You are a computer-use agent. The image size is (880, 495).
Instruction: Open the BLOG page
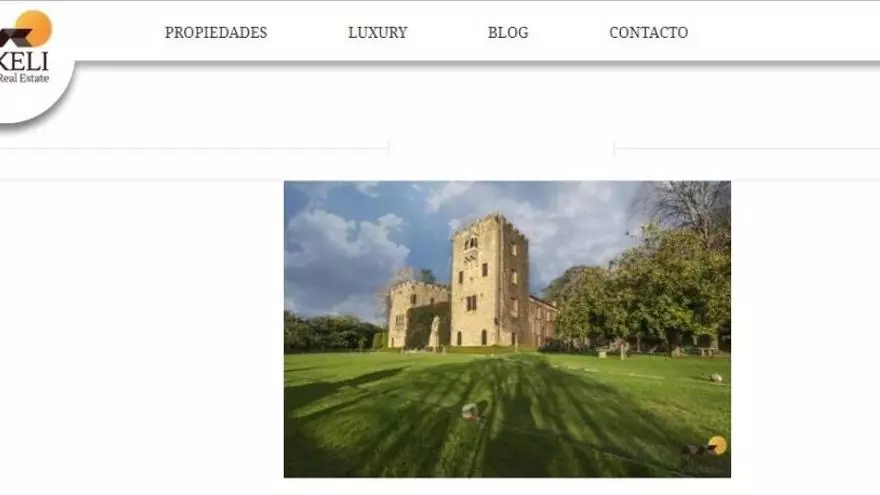[x=508, y=33]
